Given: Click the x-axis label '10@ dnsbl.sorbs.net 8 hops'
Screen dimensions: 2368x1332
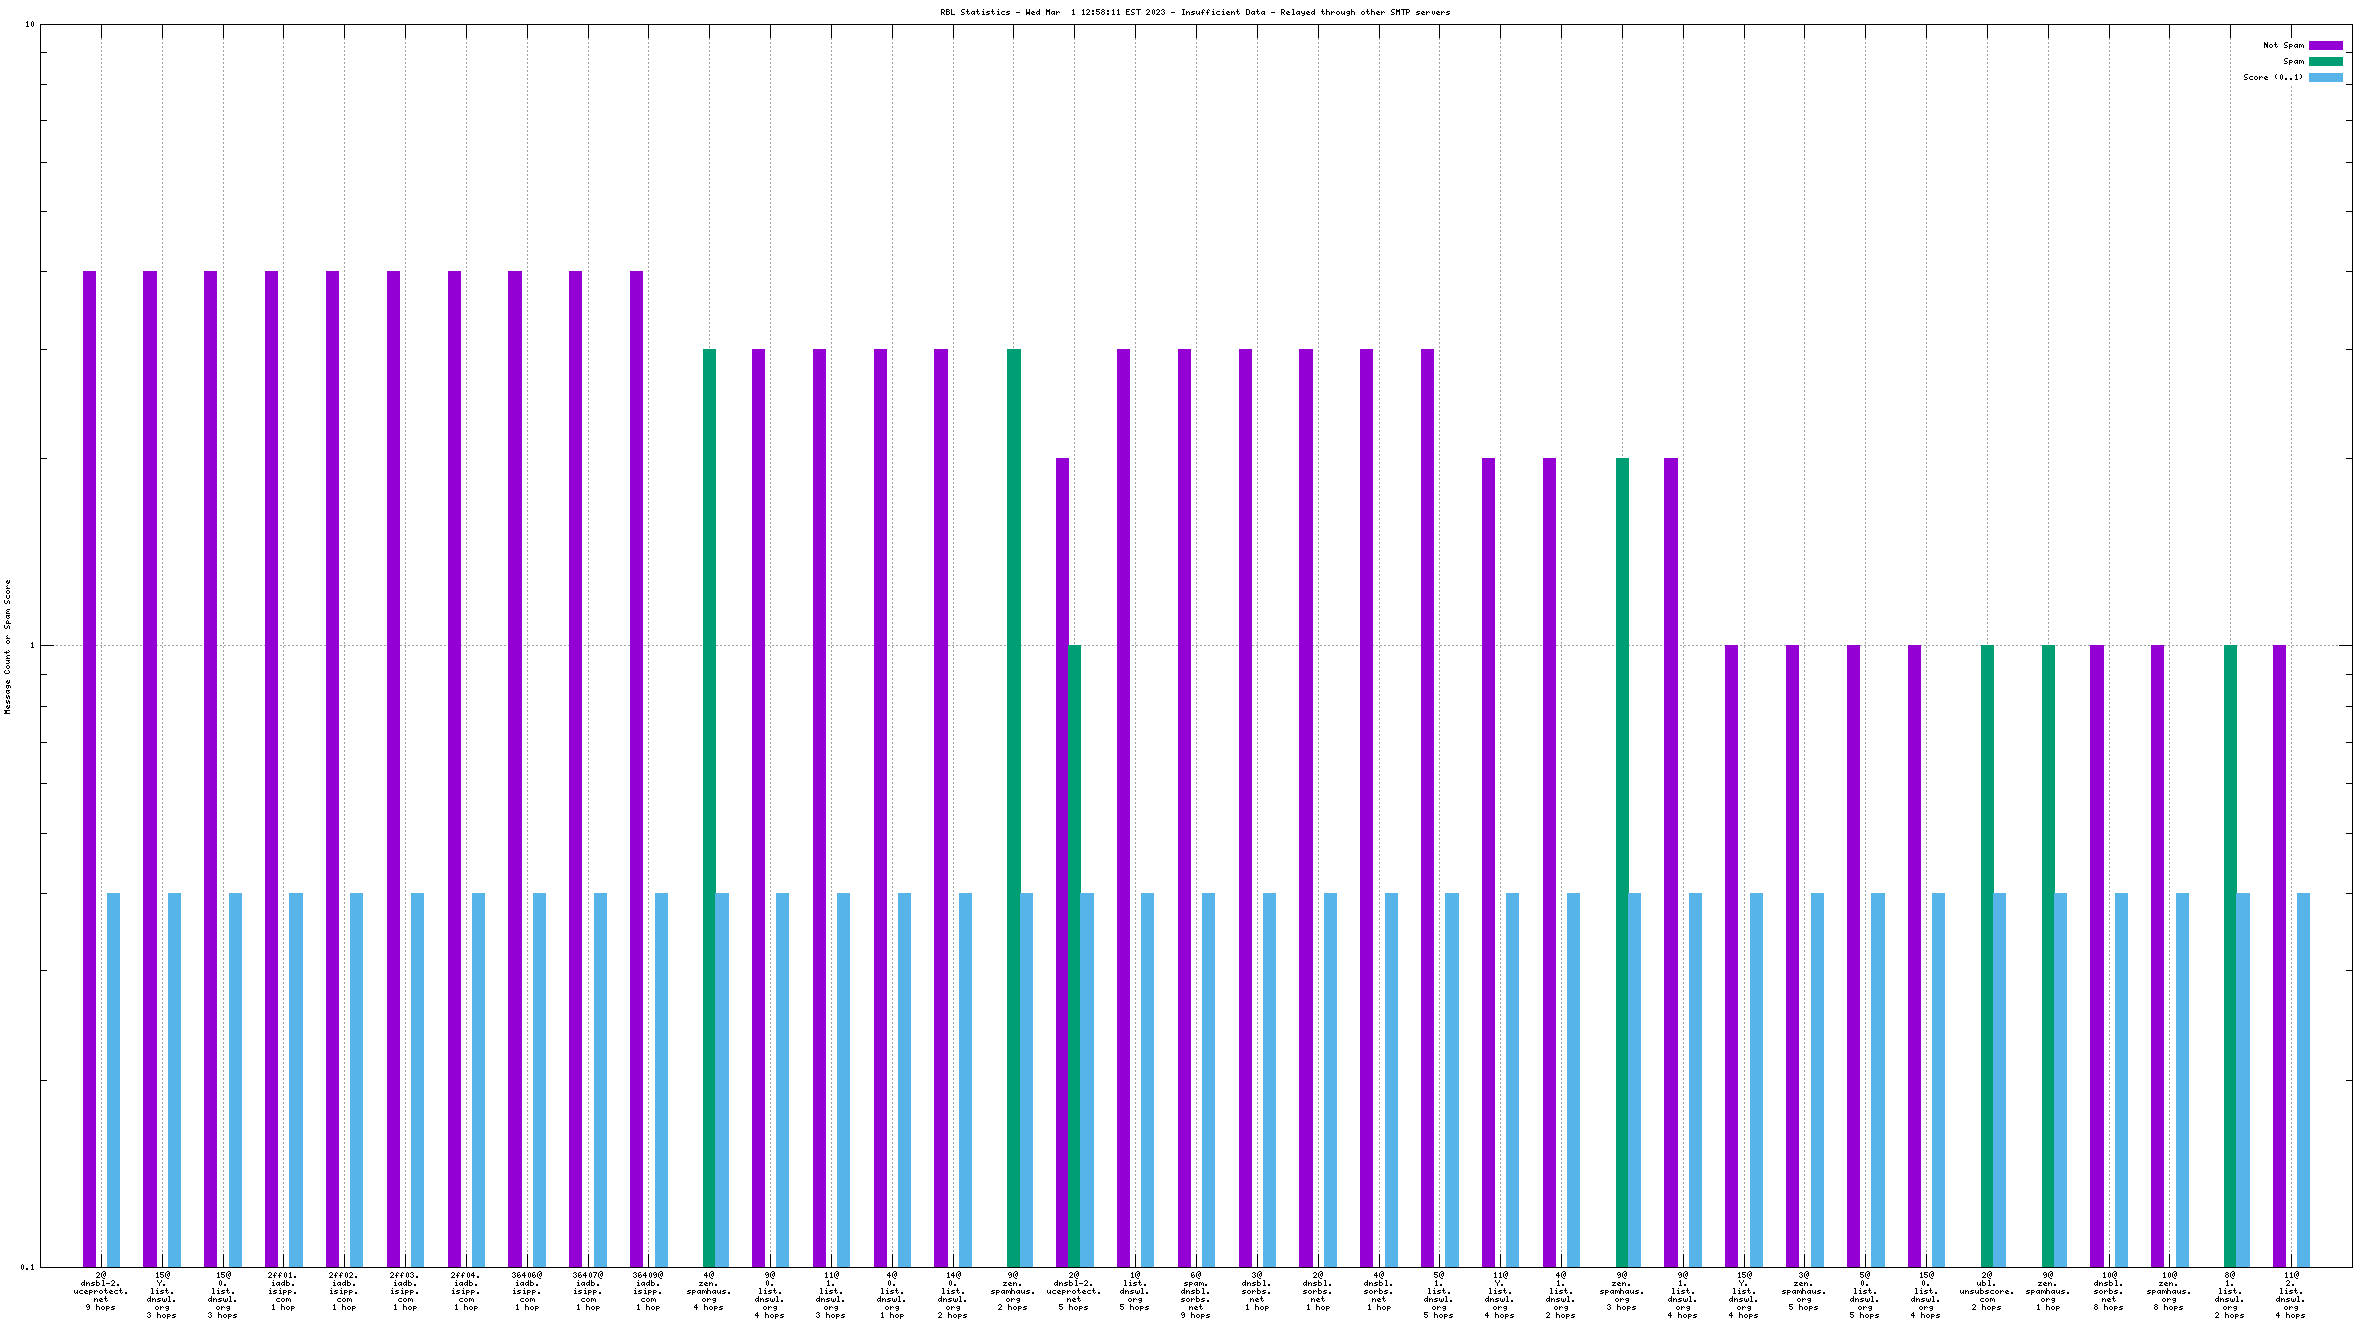Looking at the screenshot, I should click(x=2108, y=1291).
